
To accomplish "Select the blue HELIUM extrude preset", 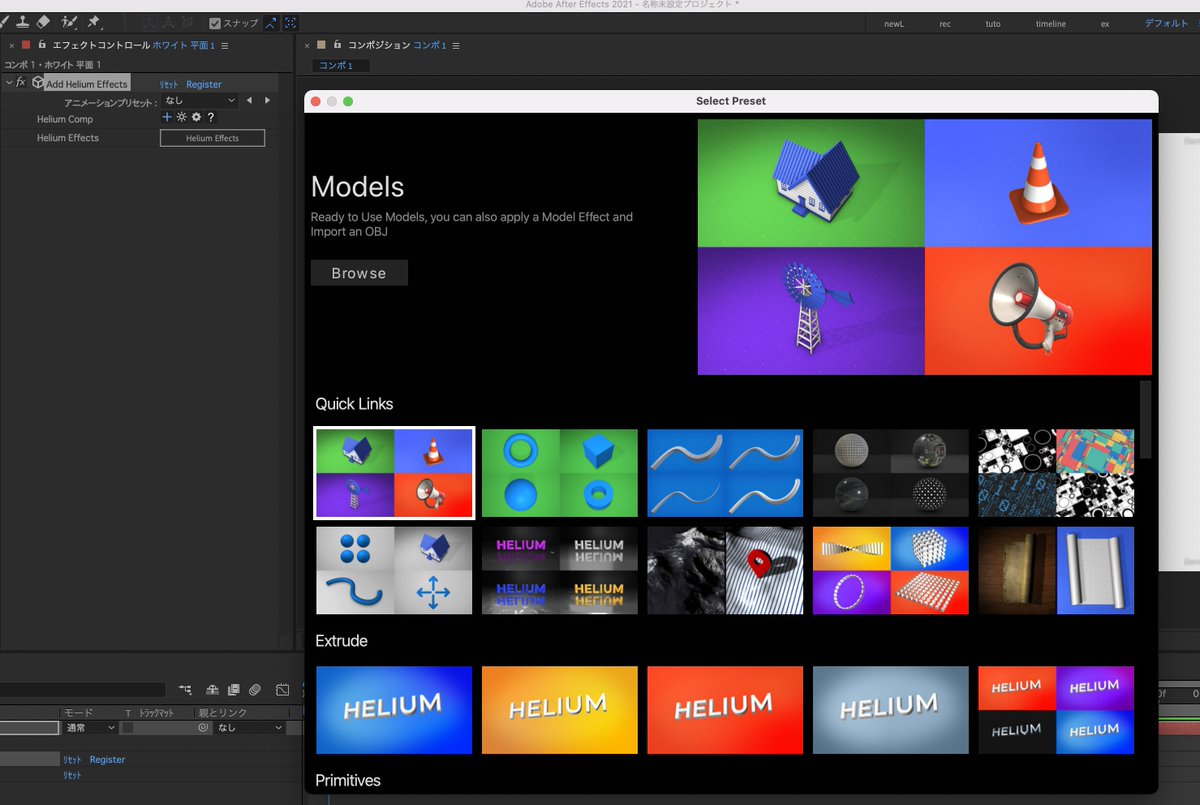I will (x=394, y=710).
